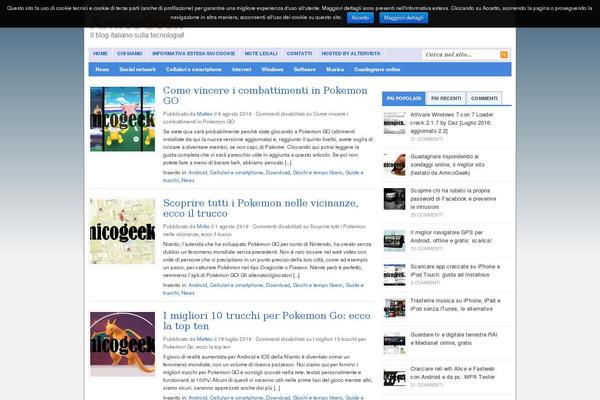
Task: Open the CONTATTI page
Action: point(299,54)
